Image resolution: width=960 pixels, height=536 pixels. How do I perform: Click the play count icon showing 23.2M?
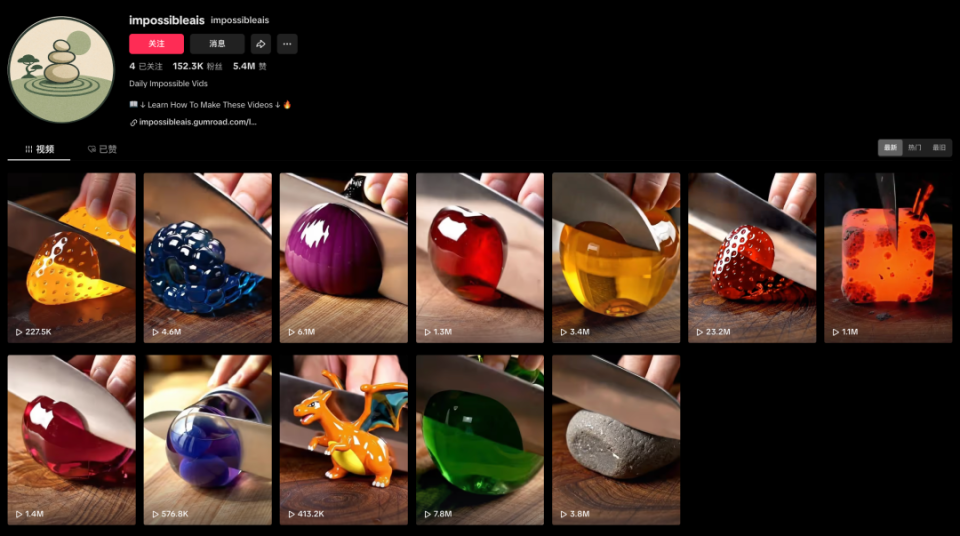click(x=699, y=332)
